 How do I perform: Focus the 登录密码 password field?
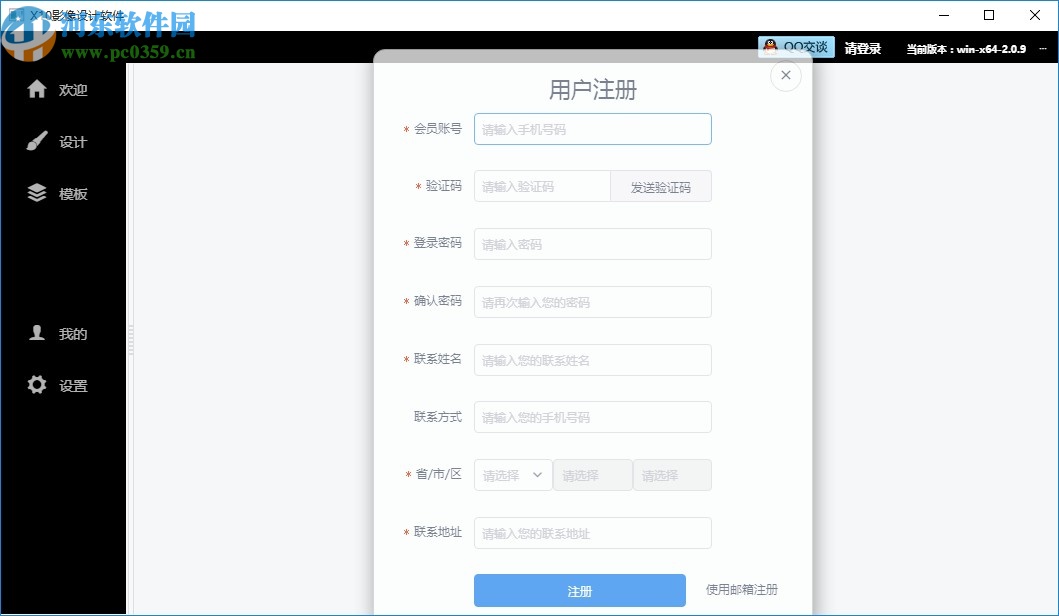(592, 243)
